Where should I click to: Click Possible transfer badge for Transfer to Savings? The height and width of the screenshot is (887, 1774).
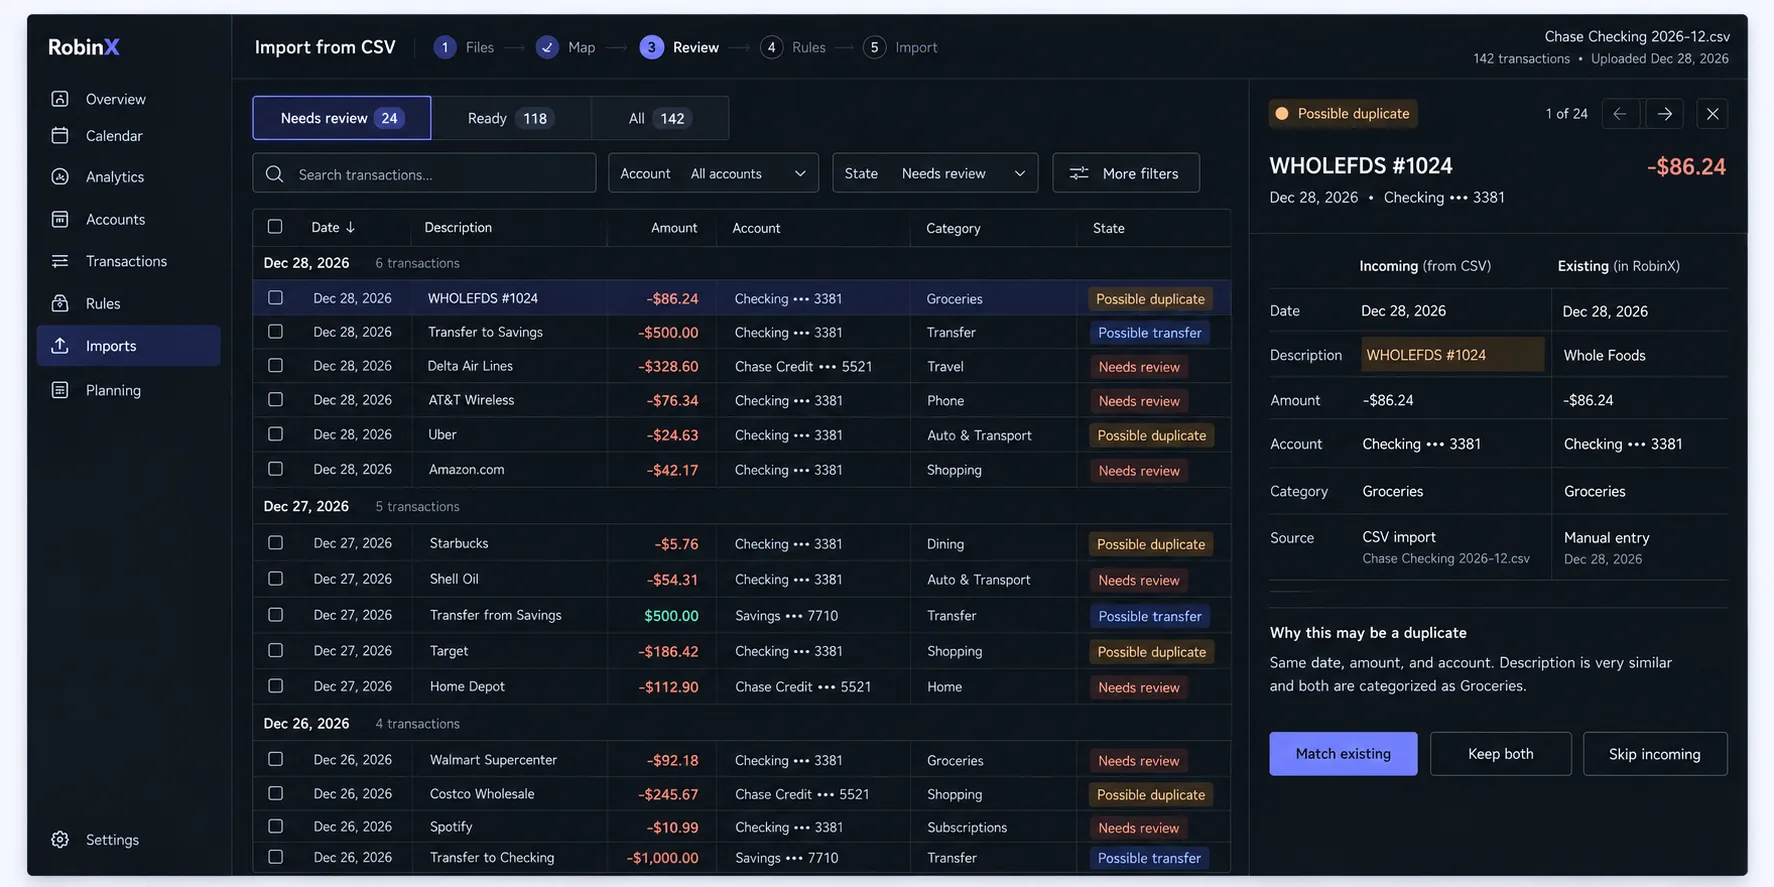1150,333
